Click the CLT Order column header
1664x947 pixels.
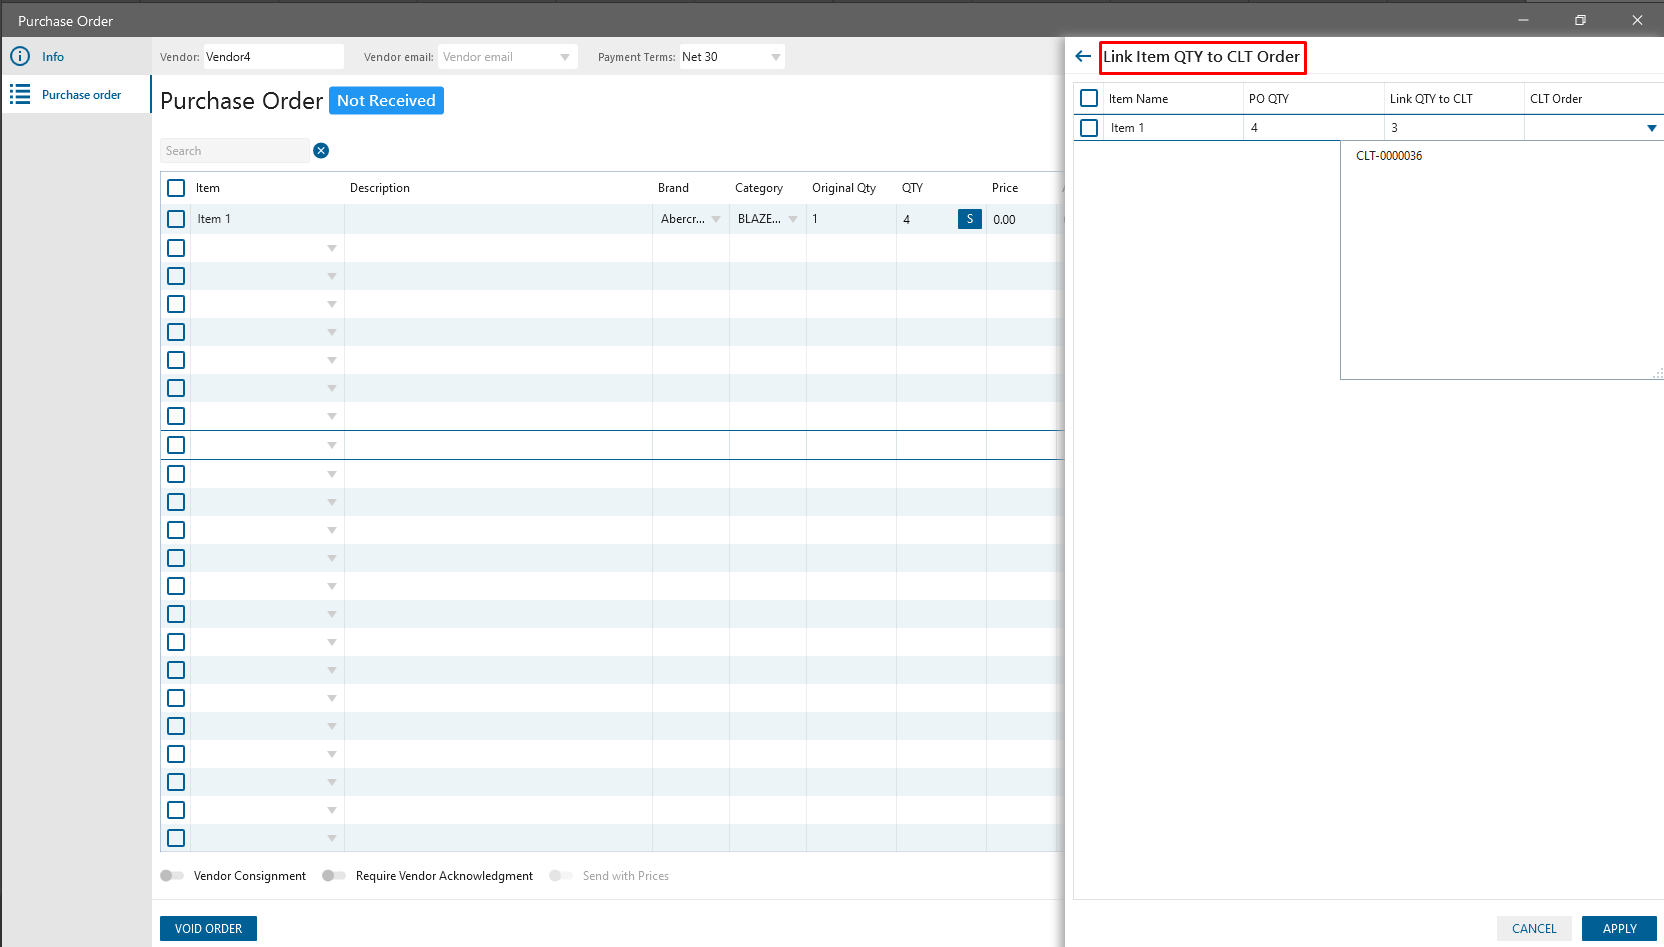point(1556,99)
